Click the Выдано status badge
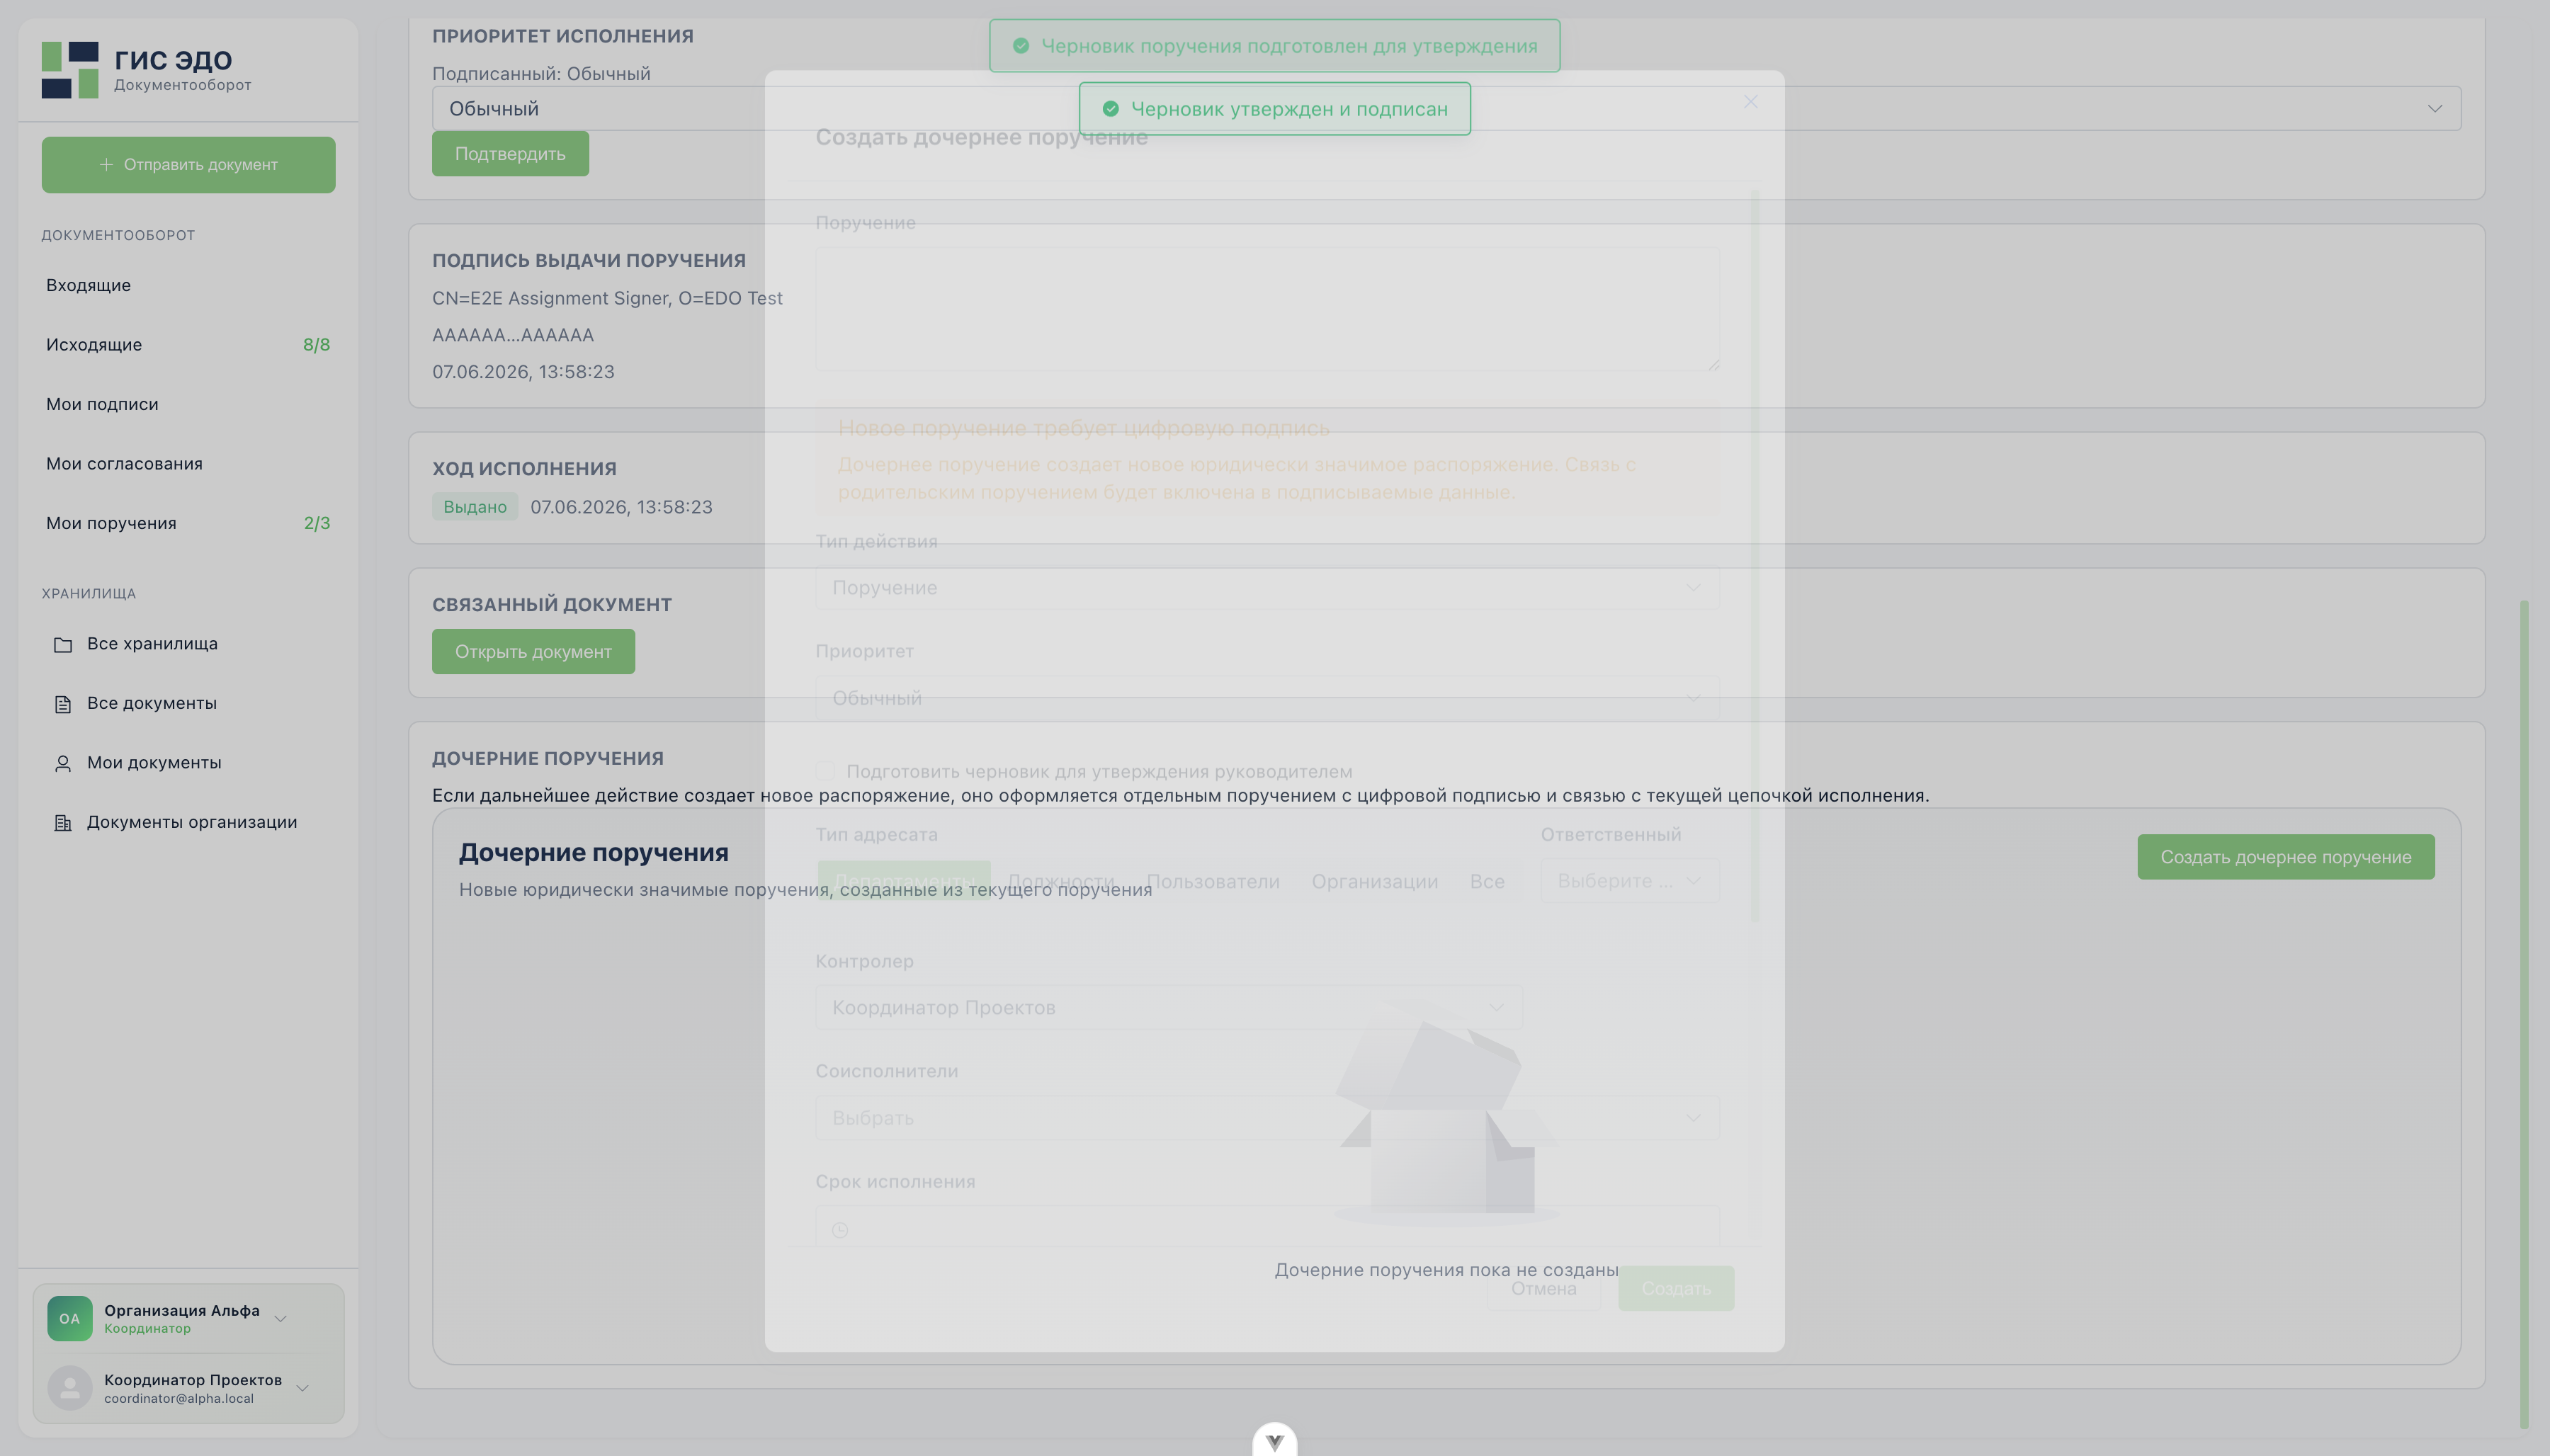This screenshot has height=1456, width=2550. [x=475, y=507]
